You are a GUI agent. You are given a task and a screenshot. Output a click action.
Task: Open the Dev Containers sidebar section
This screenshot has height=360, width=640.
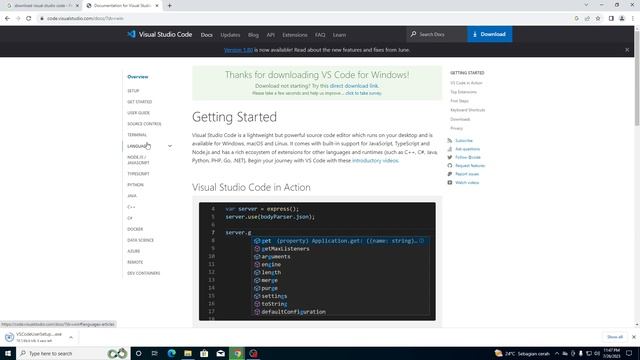click(144, 273)
